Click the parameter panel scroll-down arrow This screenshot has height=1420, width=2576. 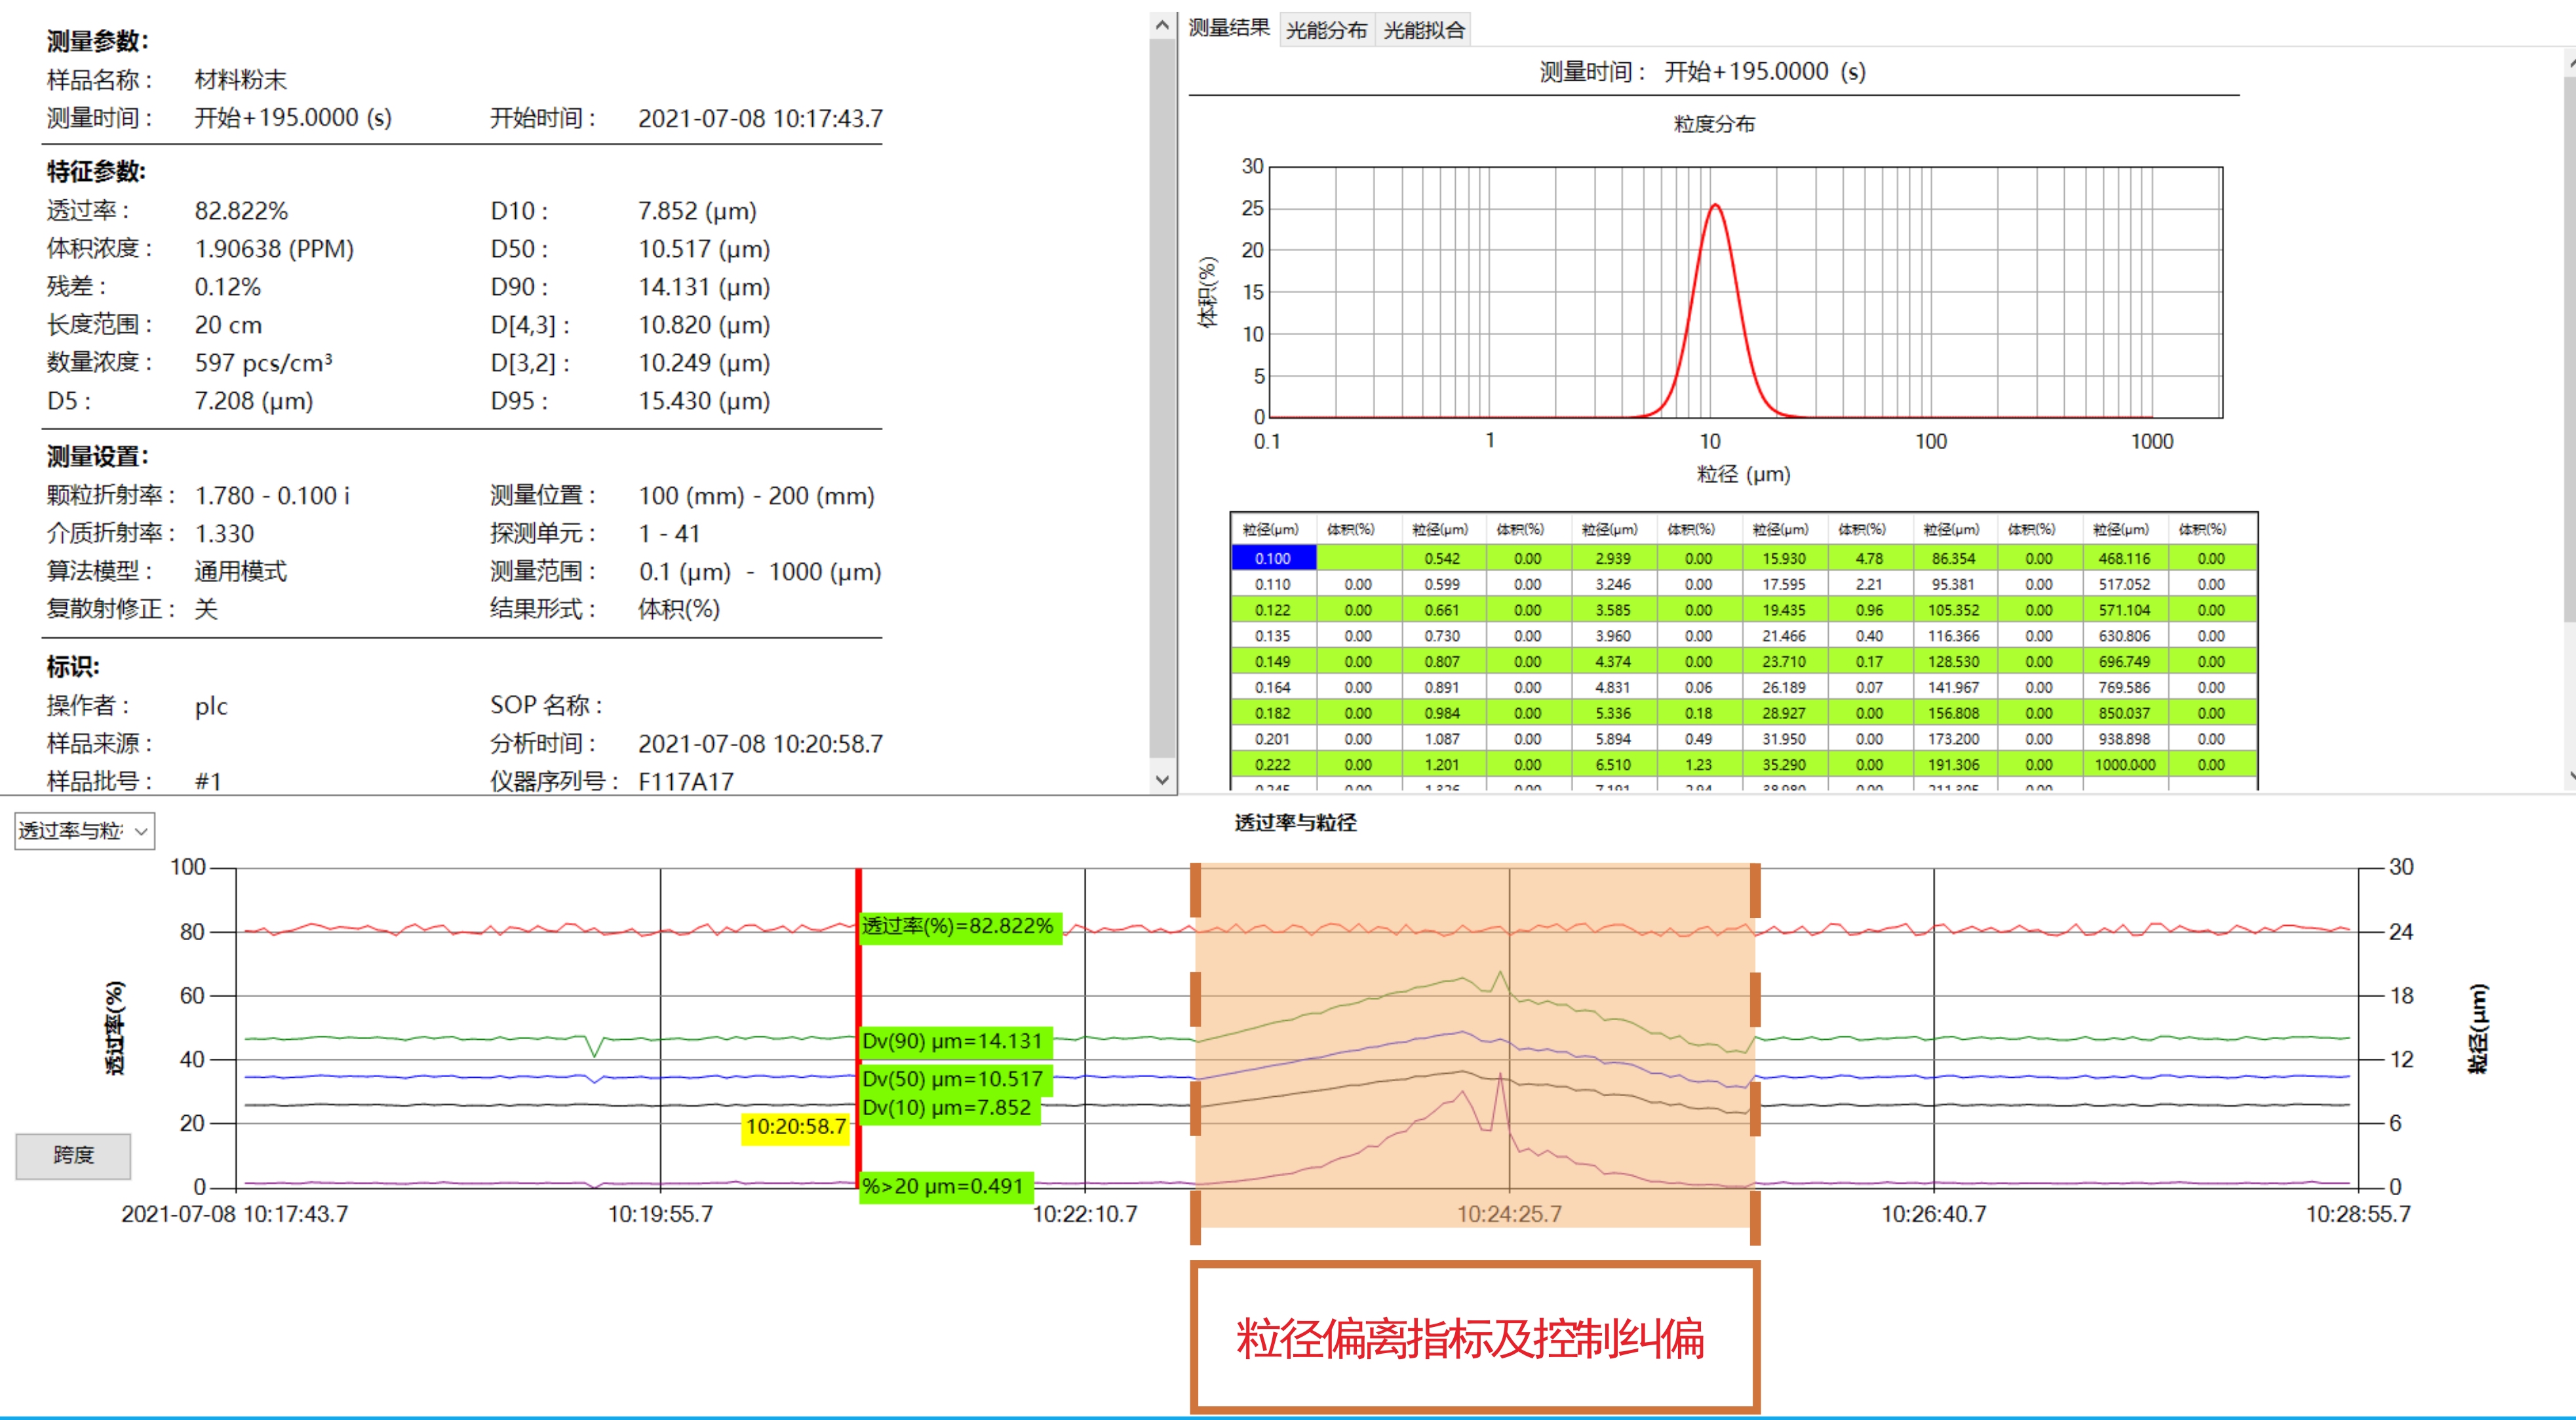[x=1161, y=779]
